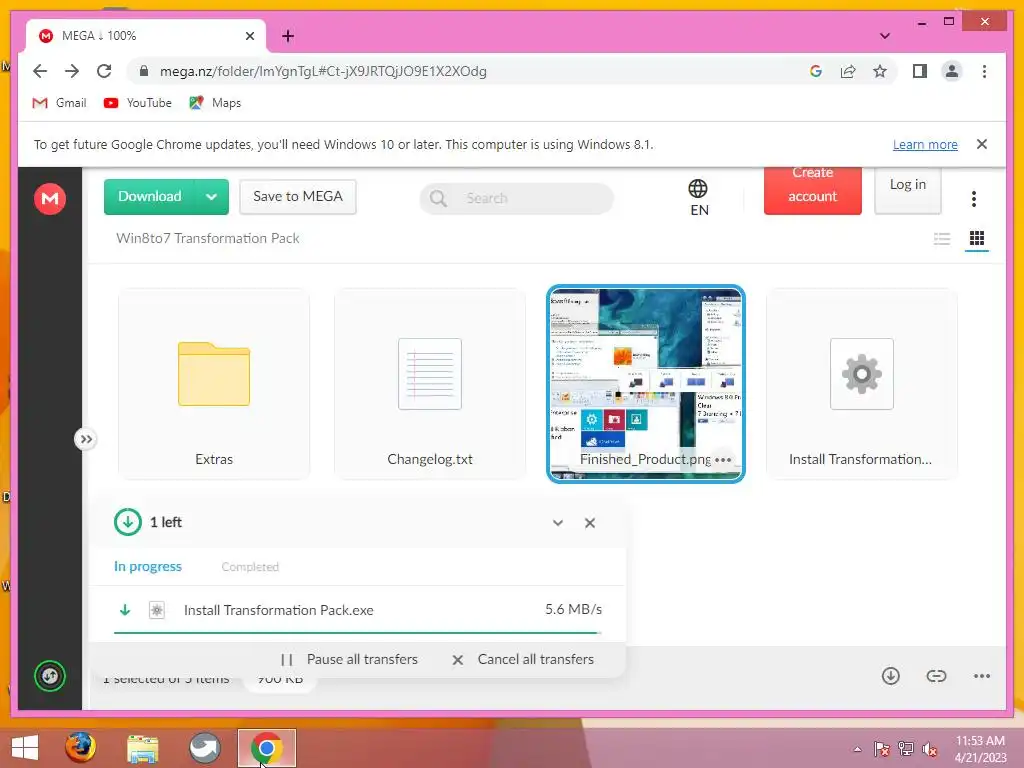The image size is (1024, 768).
Task: Close the MEGA tab
Action: [x=249, y=36]
